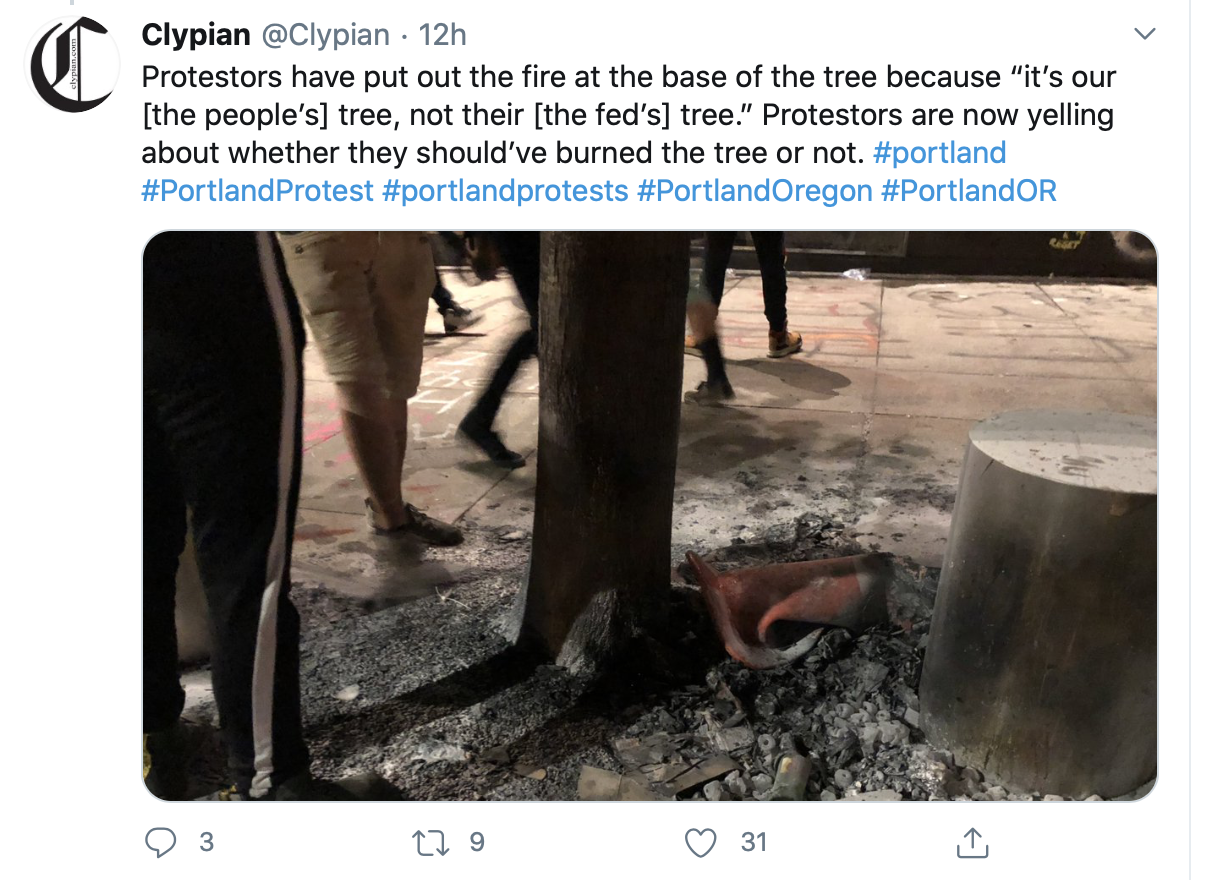This screenshot has width=1208, height=880.
Task: Click the like count of 31
Action: 753,843
